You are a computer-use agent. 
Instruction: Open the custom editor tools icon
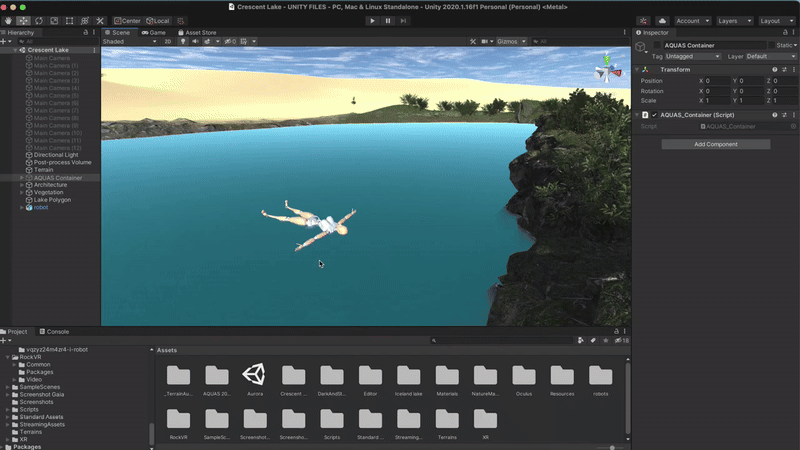tap(100, 21)
